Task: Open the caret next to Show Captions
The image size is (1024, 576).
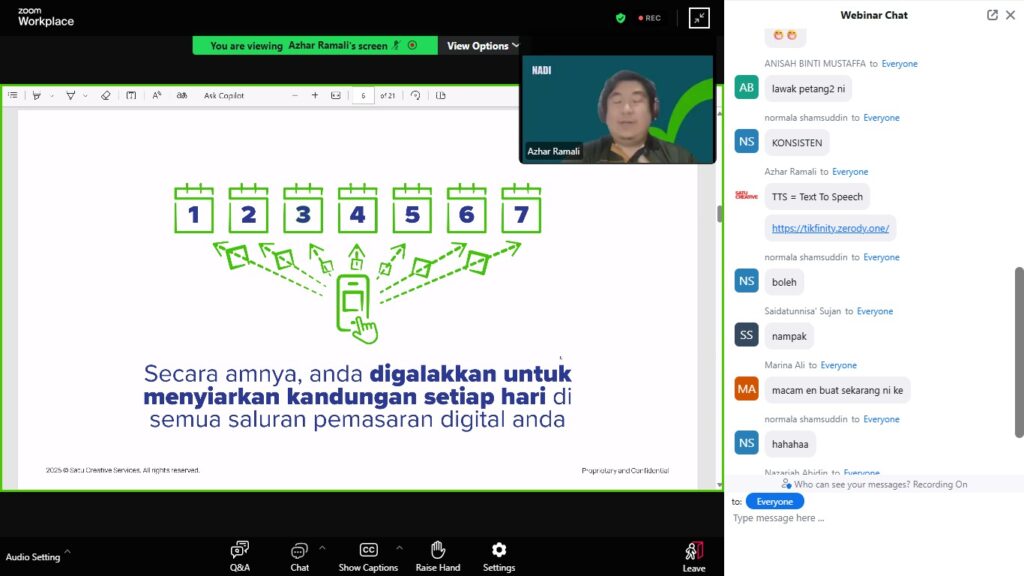Action: (399, 547)
